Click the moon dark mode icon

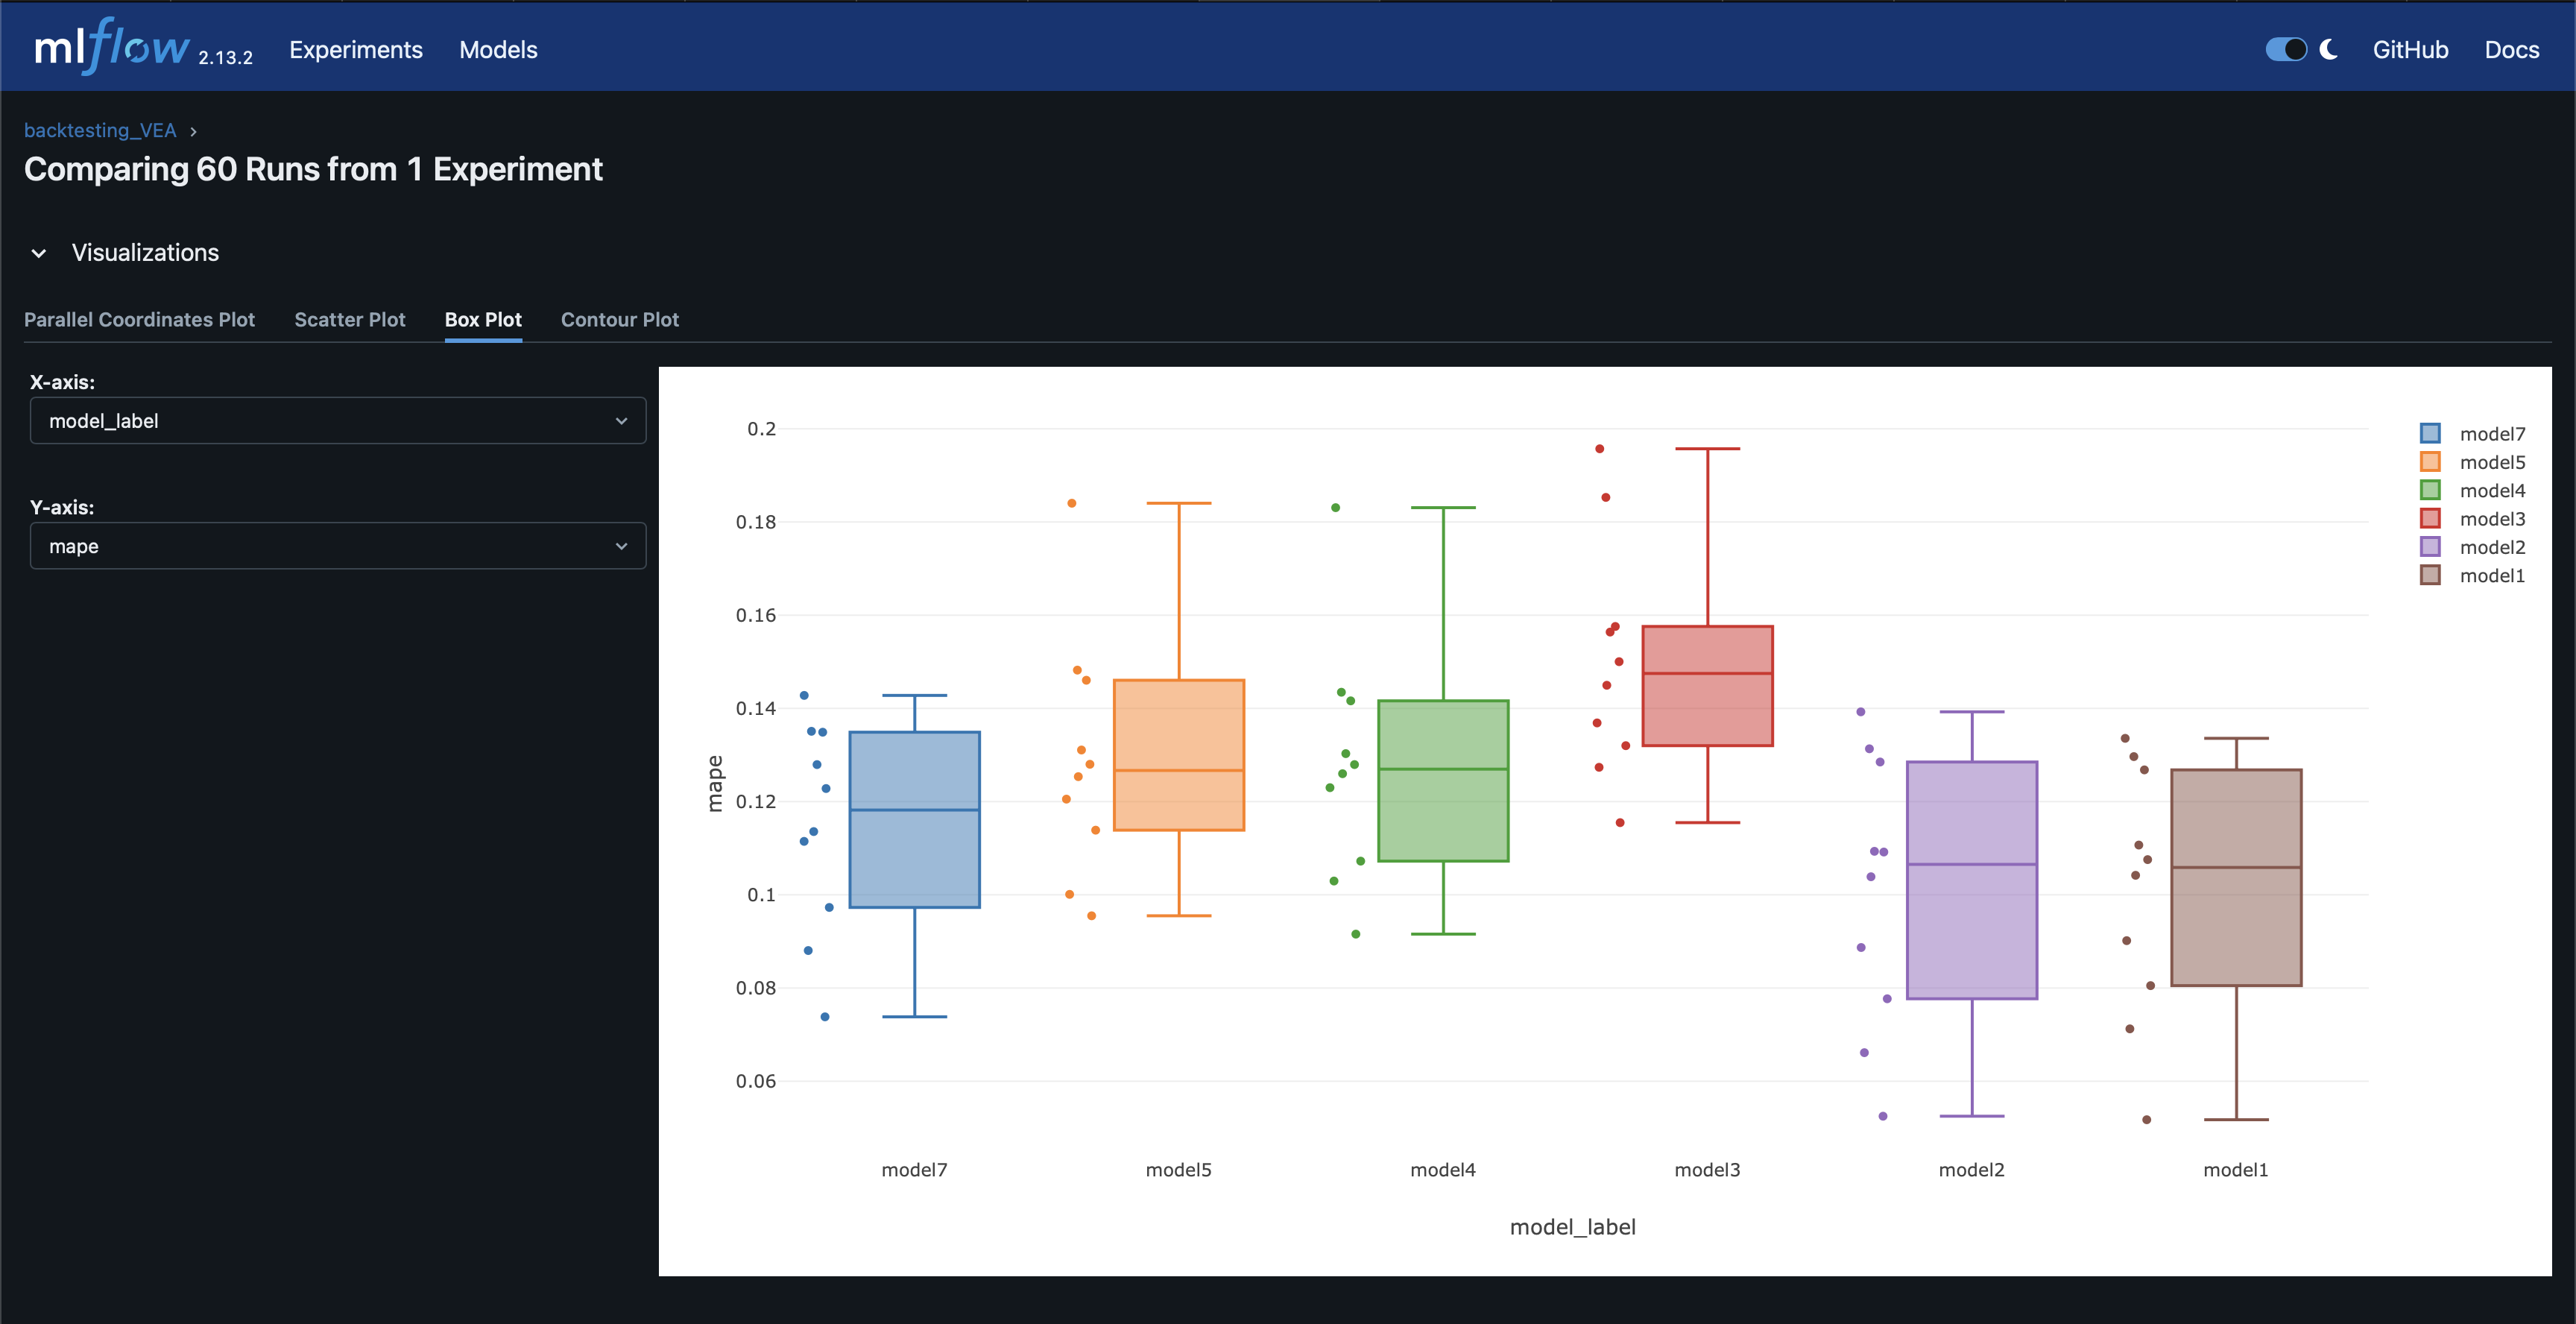[x=2328, y=49]
